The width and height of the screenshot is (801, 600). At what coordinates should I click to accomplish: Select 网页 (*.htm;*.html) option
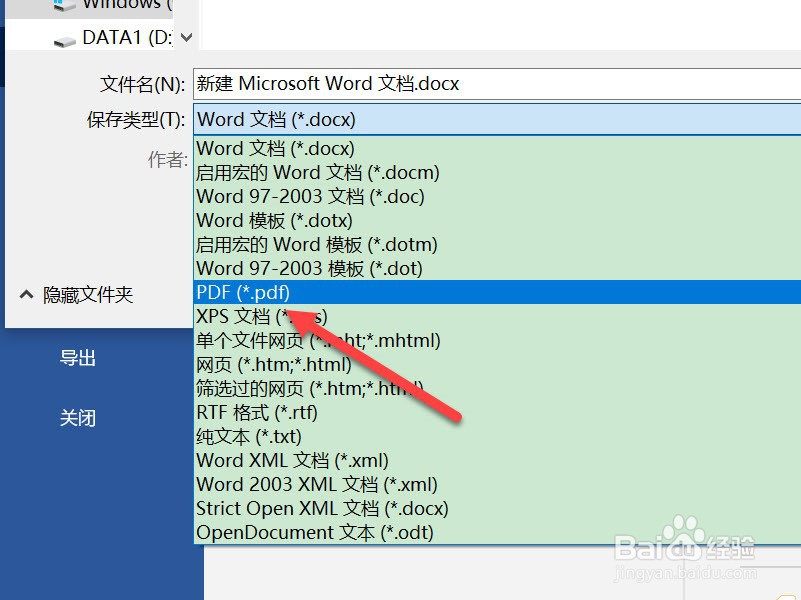click(x=497, y=364)
